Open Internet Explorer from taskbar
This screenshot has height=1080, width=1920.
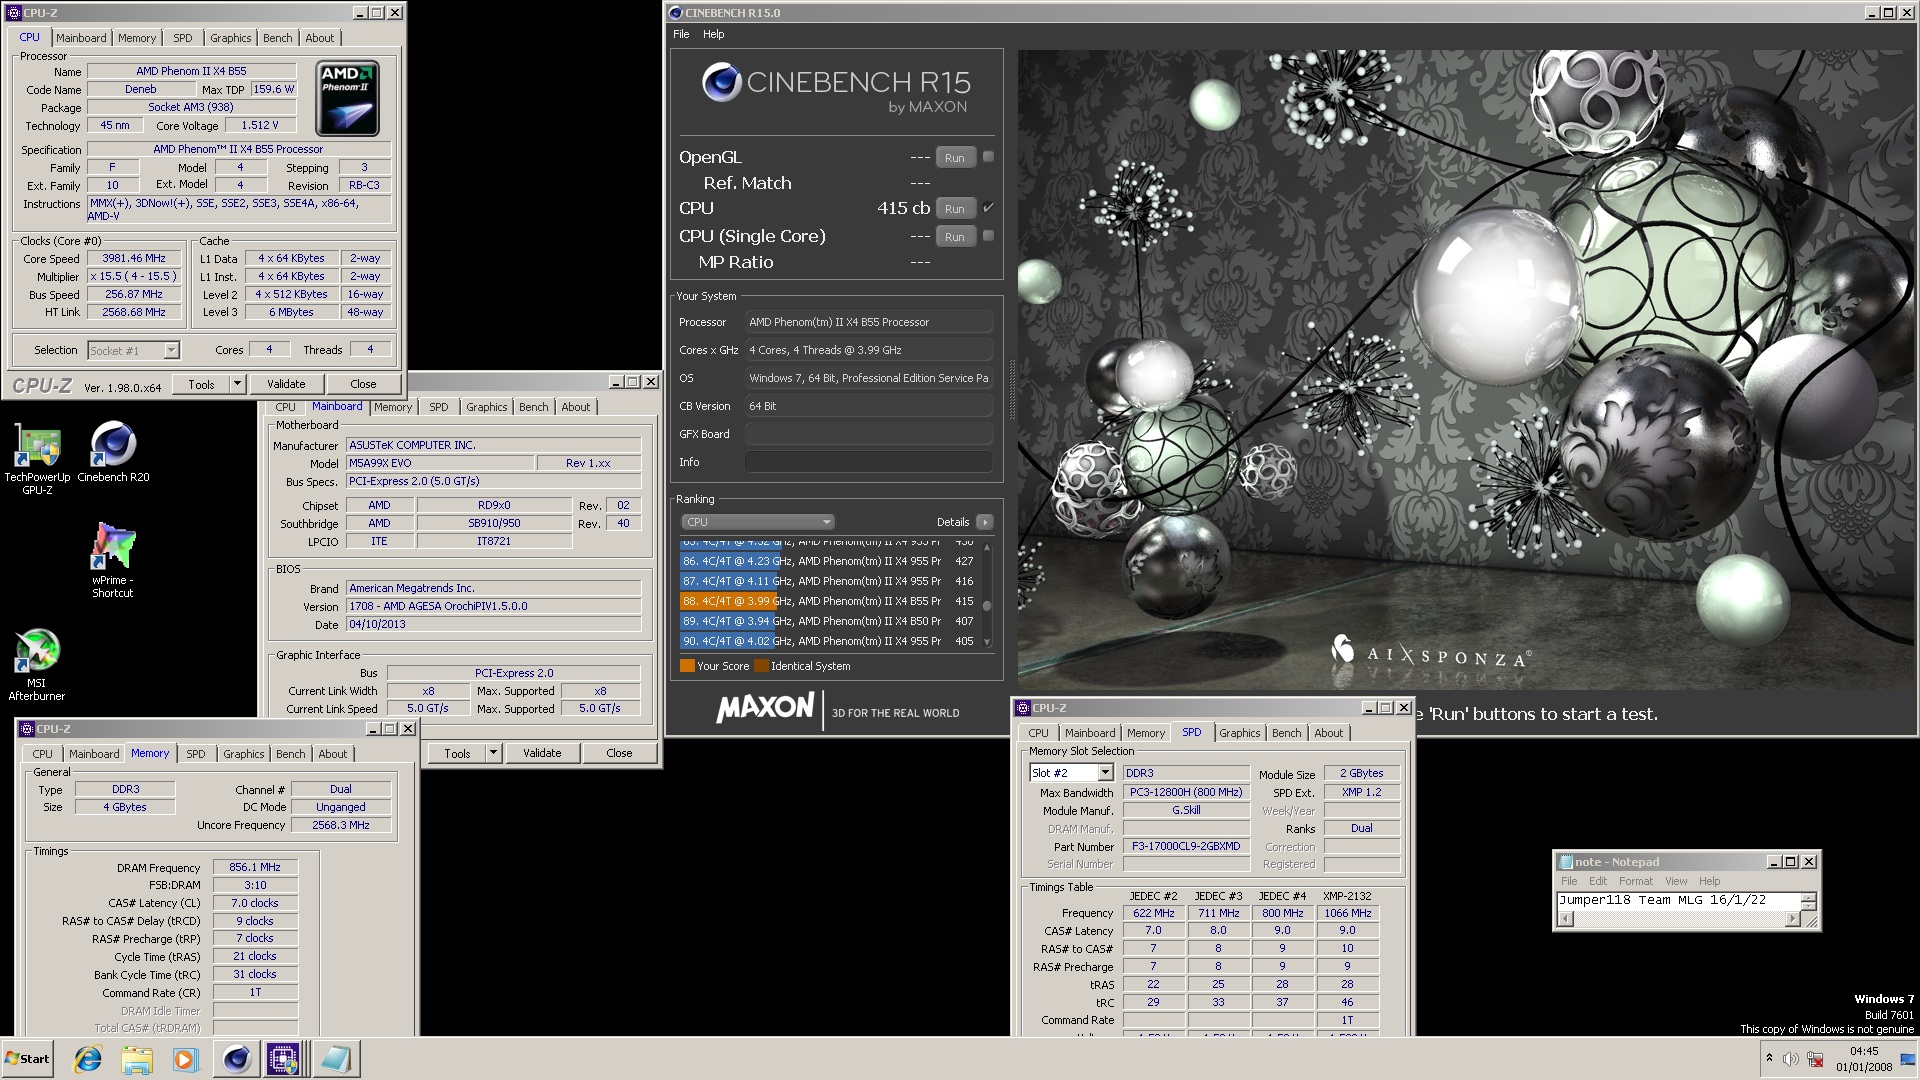(x=88, y=1059)
